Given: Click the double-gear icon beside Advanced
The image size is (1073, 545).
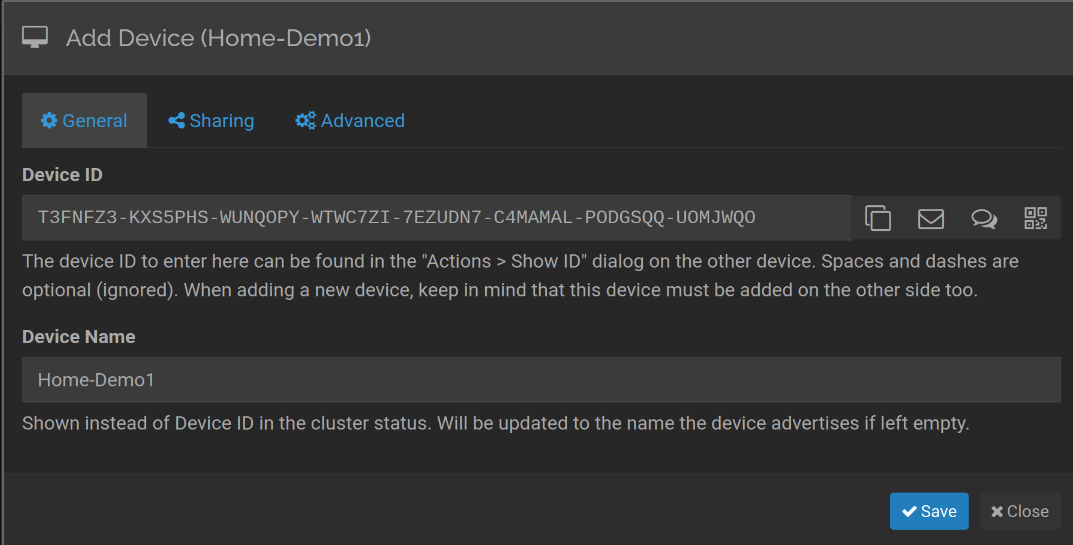Looking at the screenshot, I should point(305,121).
